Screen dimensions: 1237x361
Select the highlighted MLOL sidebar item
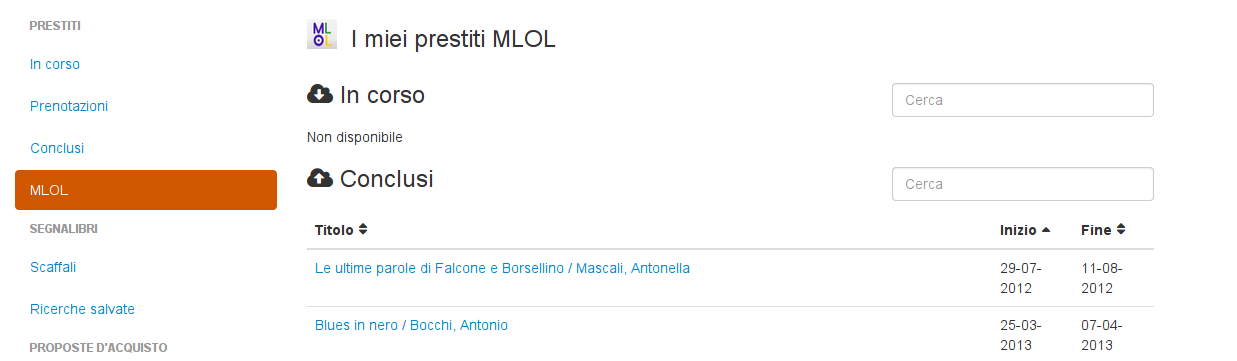pyautogui.click(x=146, y=190)
